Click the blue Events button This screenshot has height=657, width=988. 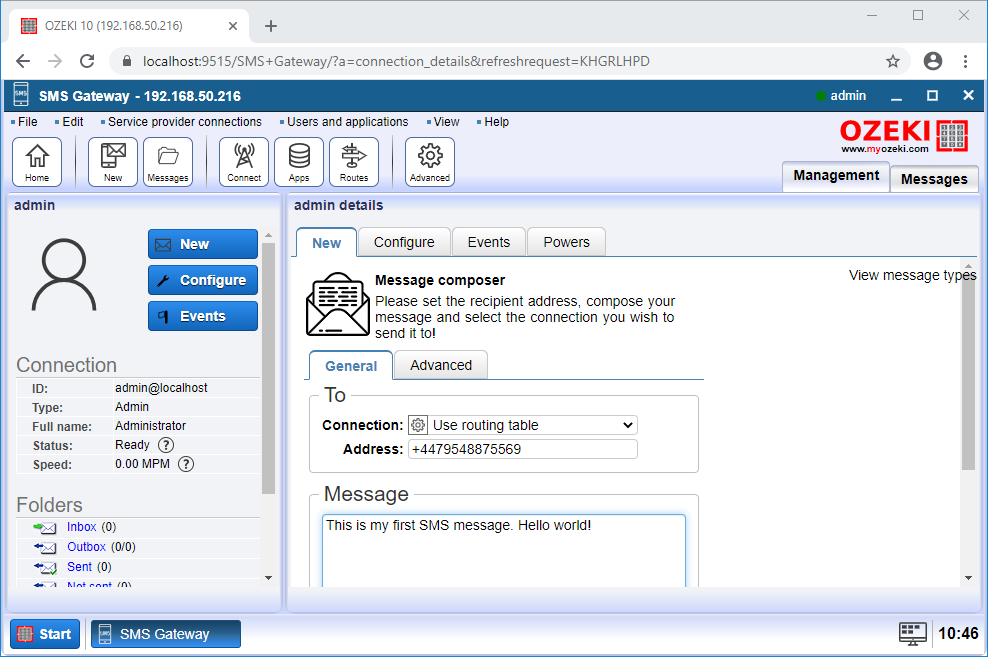point(203,316)
